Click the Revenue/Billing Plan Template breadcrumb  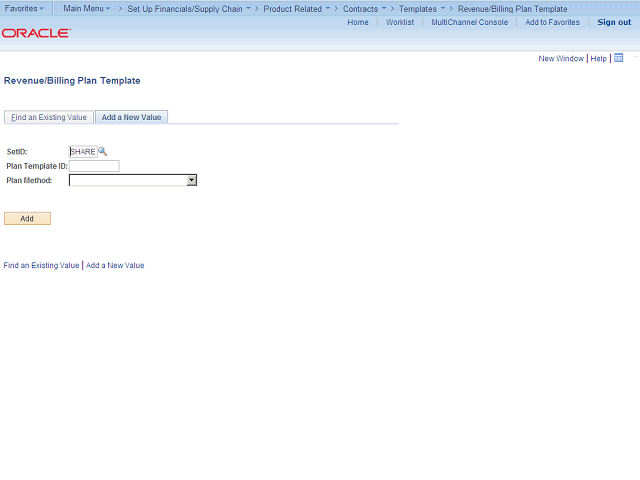512,9
